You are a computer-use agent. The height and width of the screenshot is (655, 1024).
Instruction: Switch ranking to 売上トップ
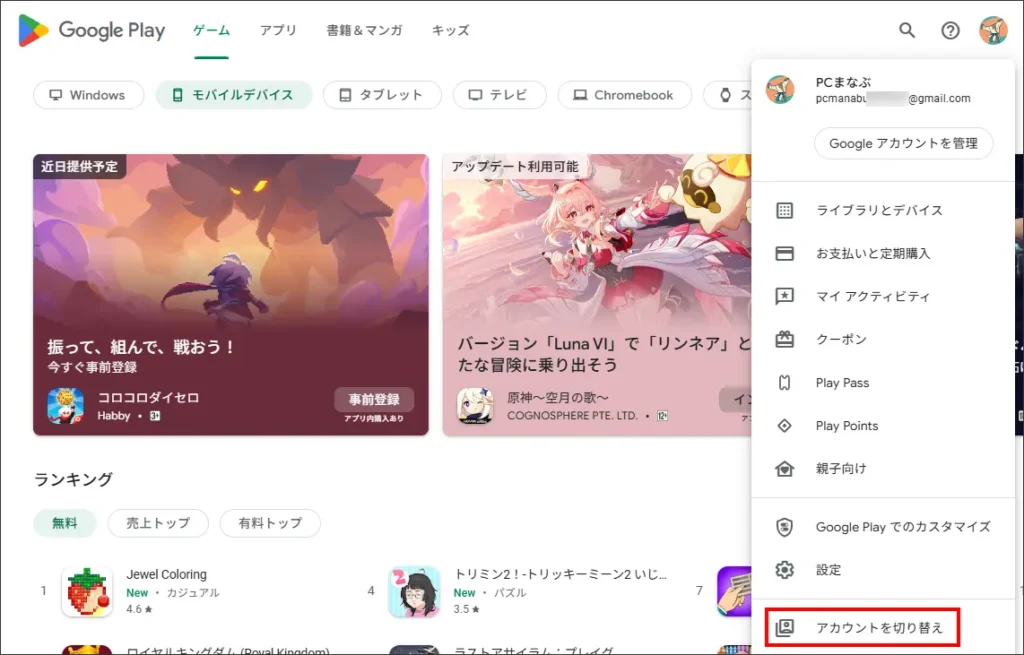158,523
